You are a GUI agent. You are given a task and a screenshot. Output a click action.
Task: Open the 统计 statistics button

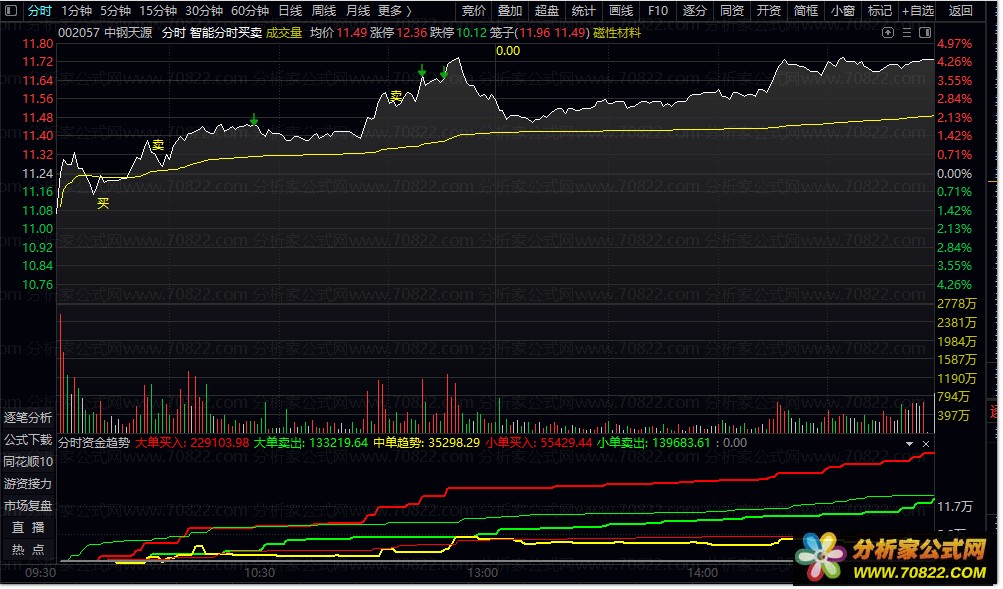583,11
